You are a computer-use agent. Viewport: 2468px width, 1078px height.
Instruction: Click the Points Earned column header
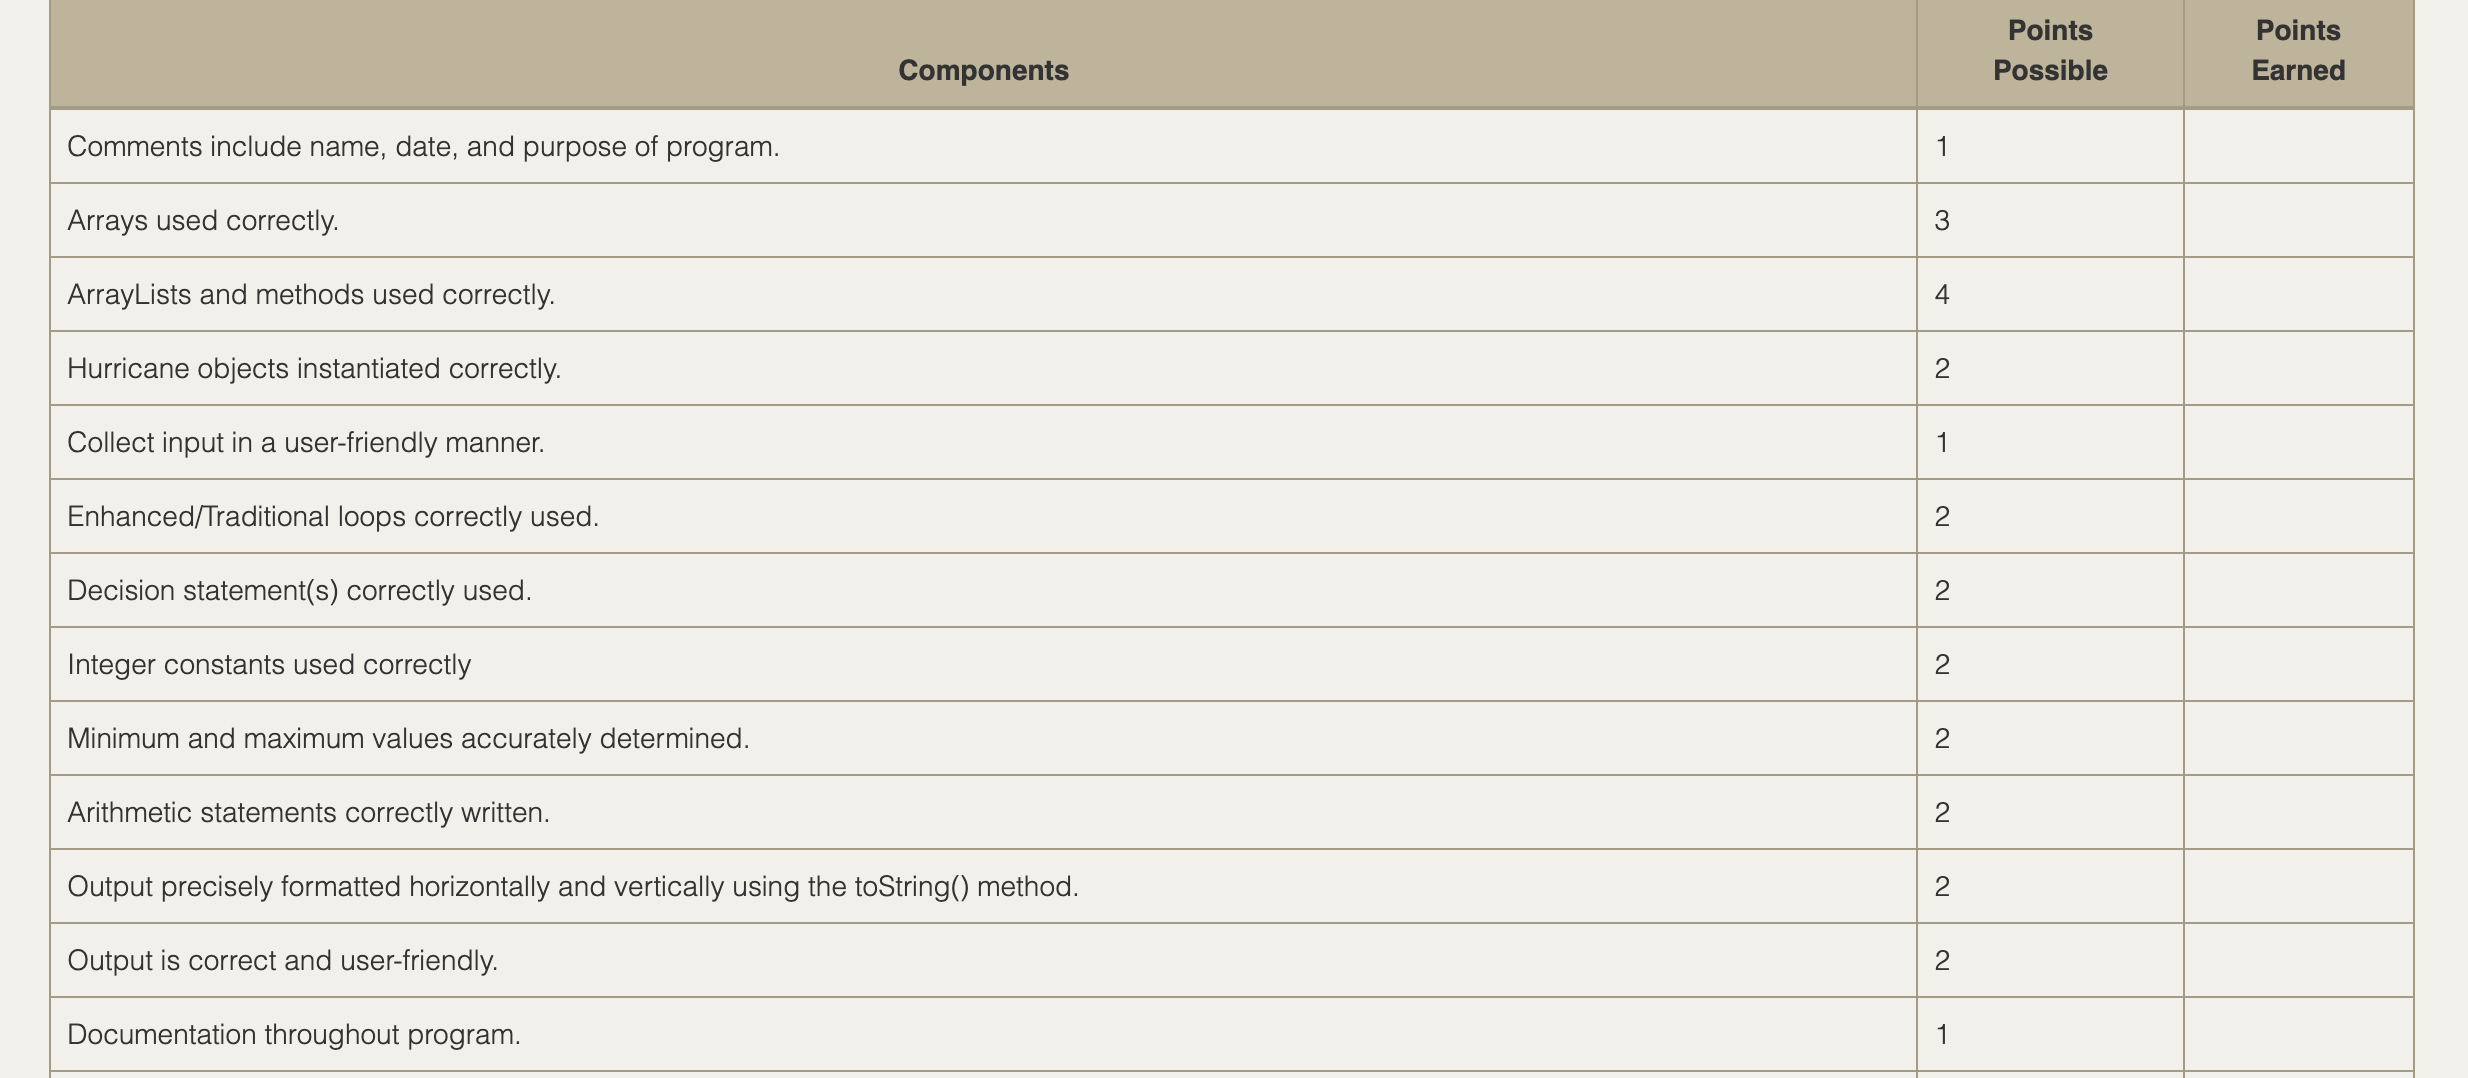[x=2297, y=51]
